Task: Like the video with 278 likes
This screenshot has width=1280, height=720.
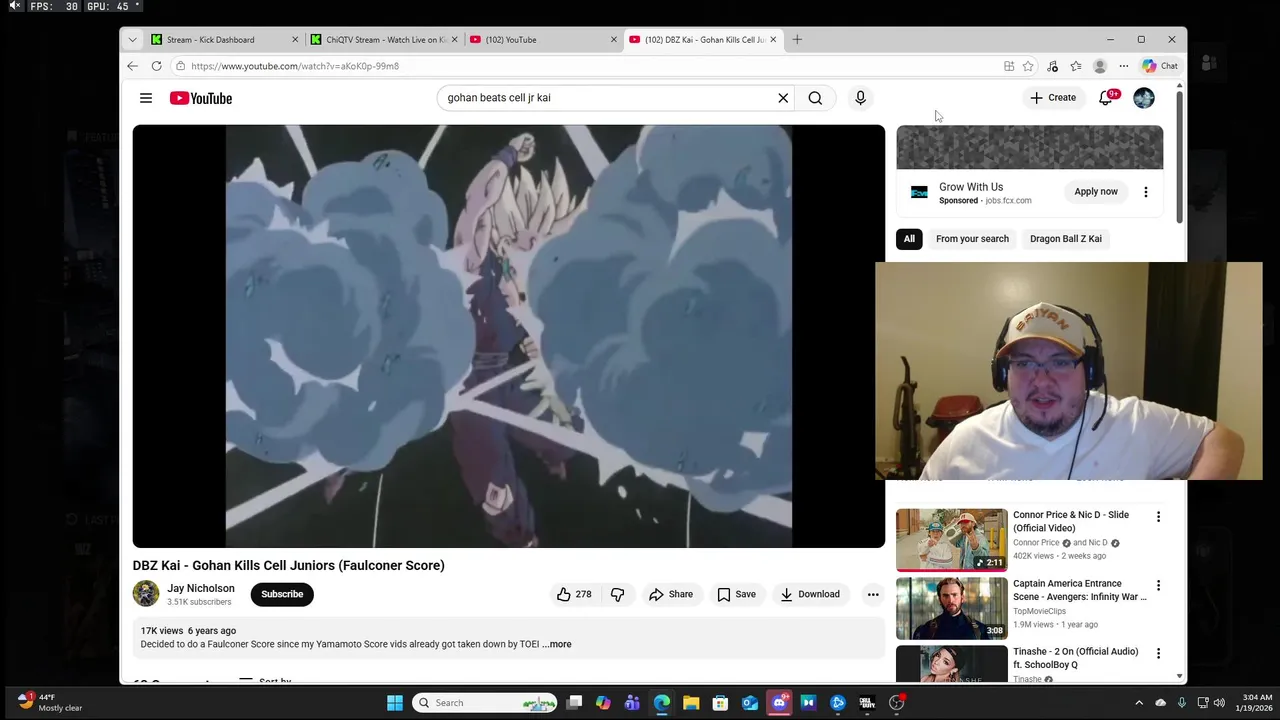Action: click(574, 594)
